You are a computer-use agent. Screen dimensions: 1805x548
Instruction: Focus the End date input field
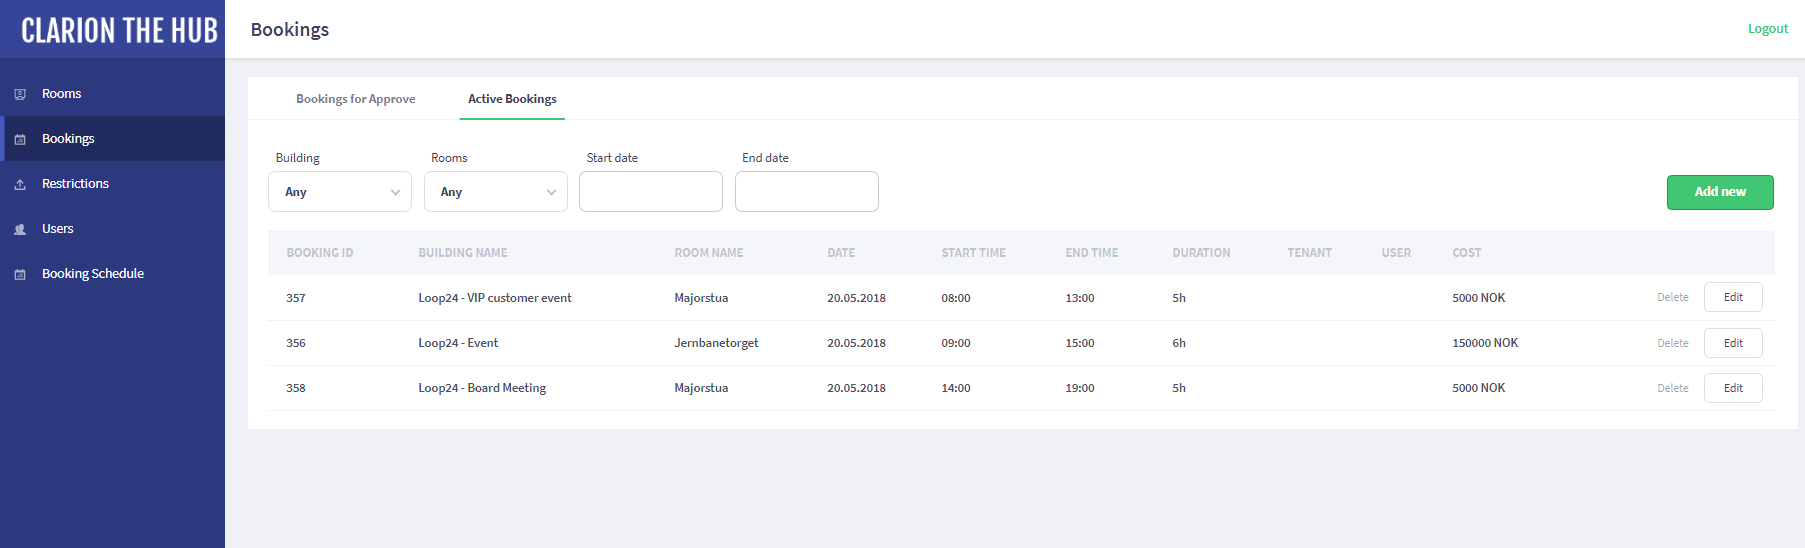[x=807, y=192]
